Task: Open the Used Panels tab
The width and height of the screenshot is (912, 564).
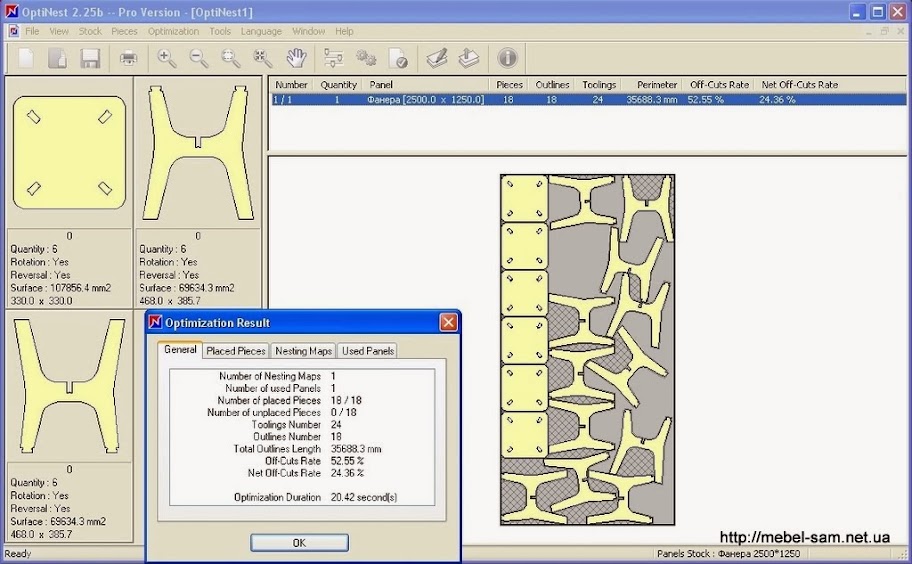Action: pyautogui.click(x=367, y=351)
